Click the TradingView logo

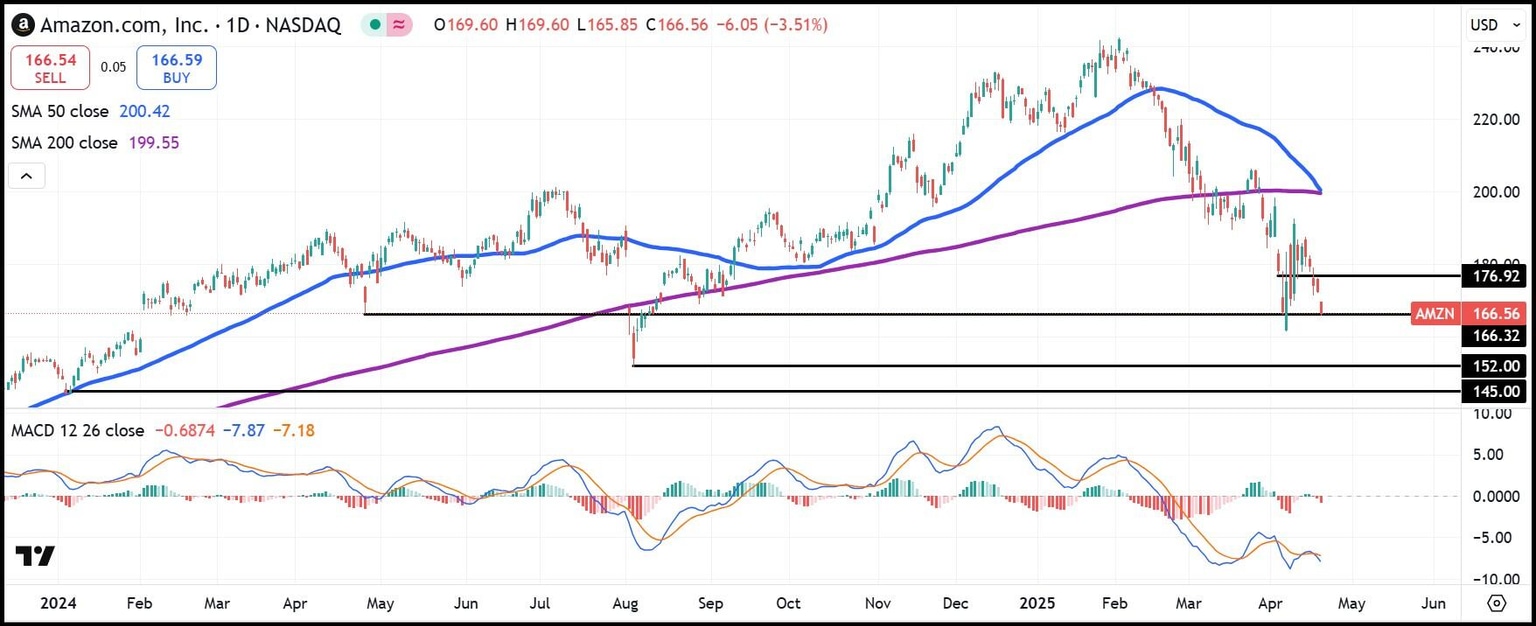[35, 556]
